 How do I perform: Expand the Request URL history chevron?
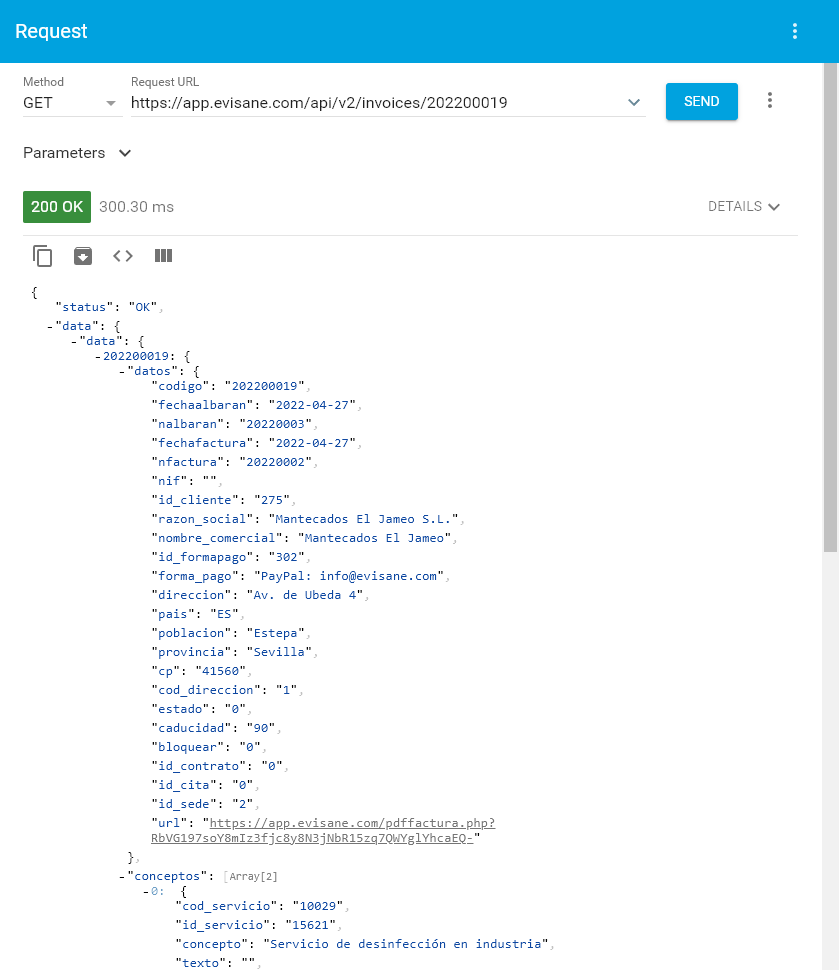(x=633, y=102)
